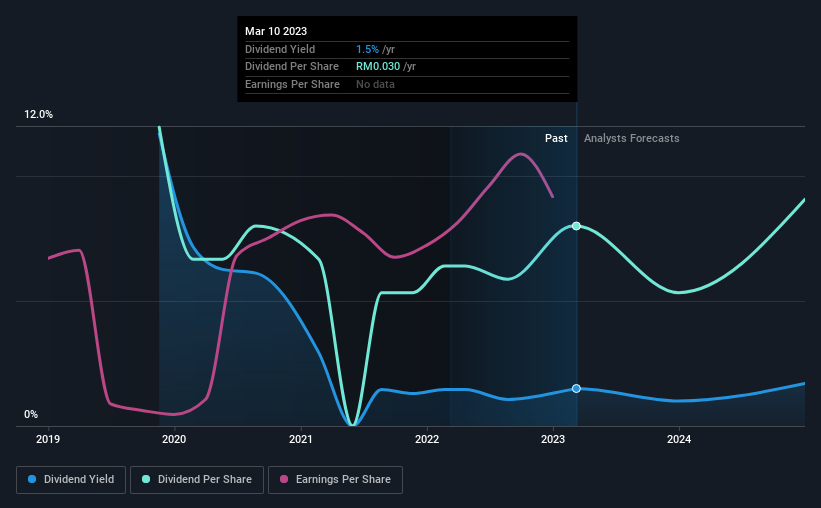Click the Earnings Per Share row label in tooltip
The width and height of the screenshot is (821, 508).
[x=292, y=84]
